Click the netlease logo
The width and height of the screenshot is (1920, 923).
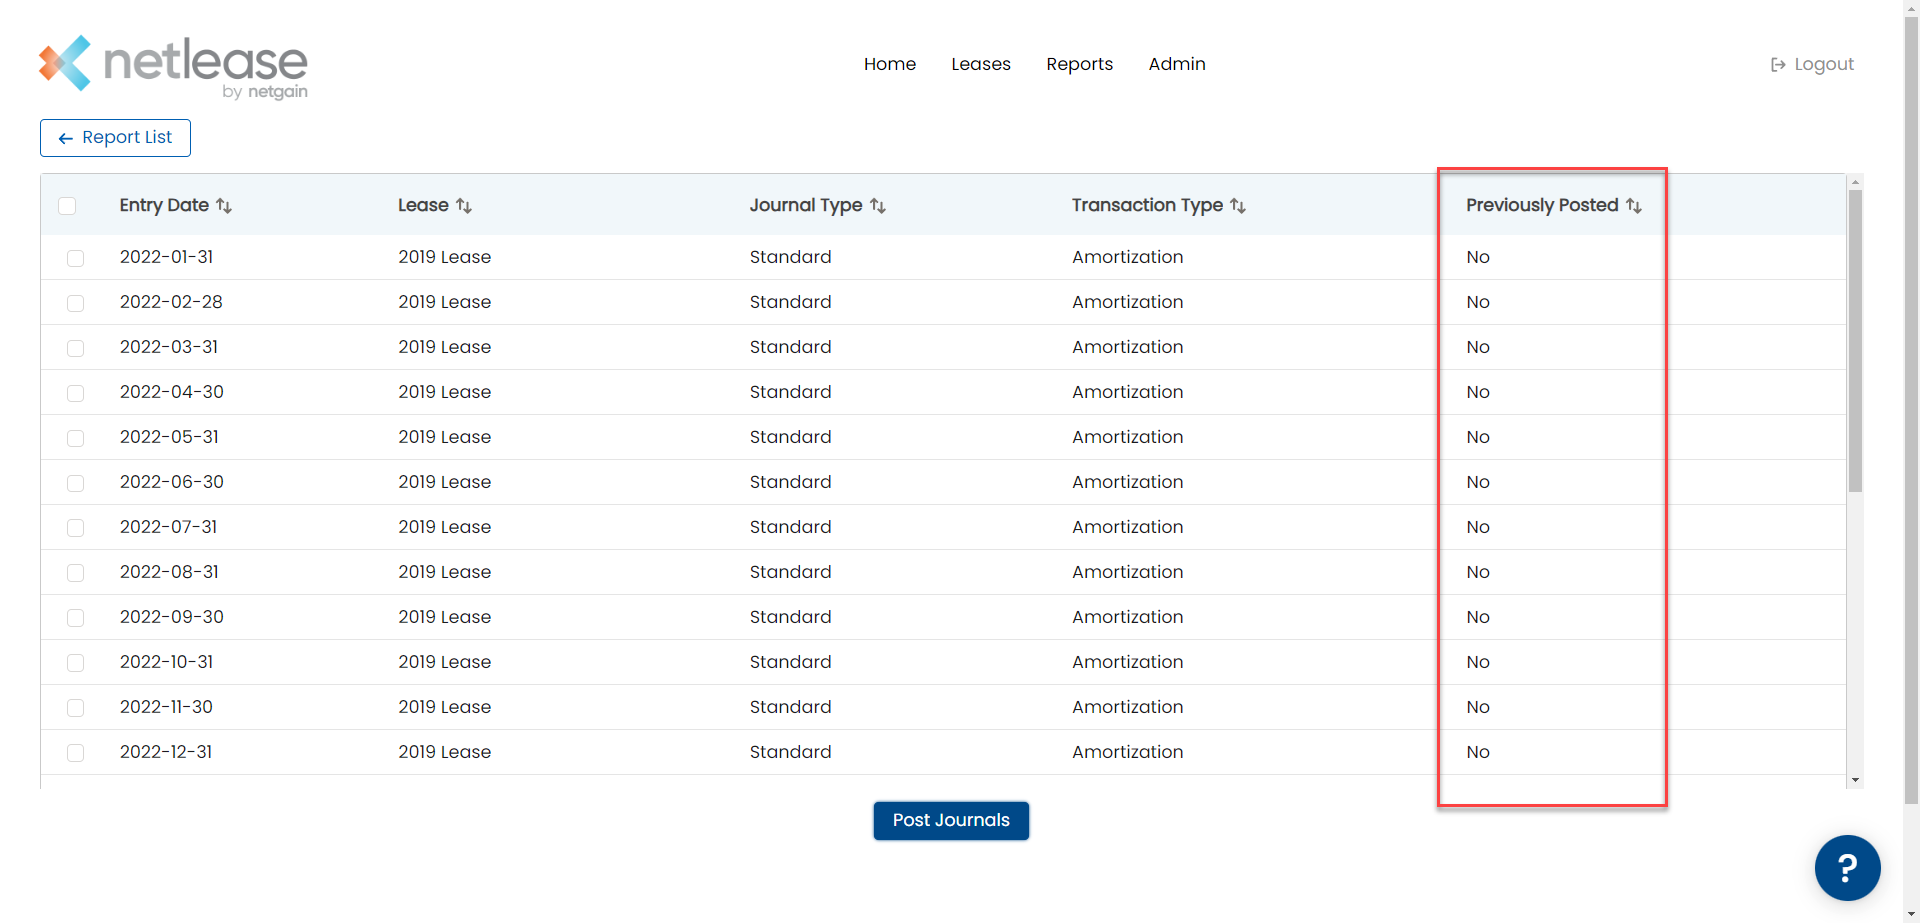[173, 67]
